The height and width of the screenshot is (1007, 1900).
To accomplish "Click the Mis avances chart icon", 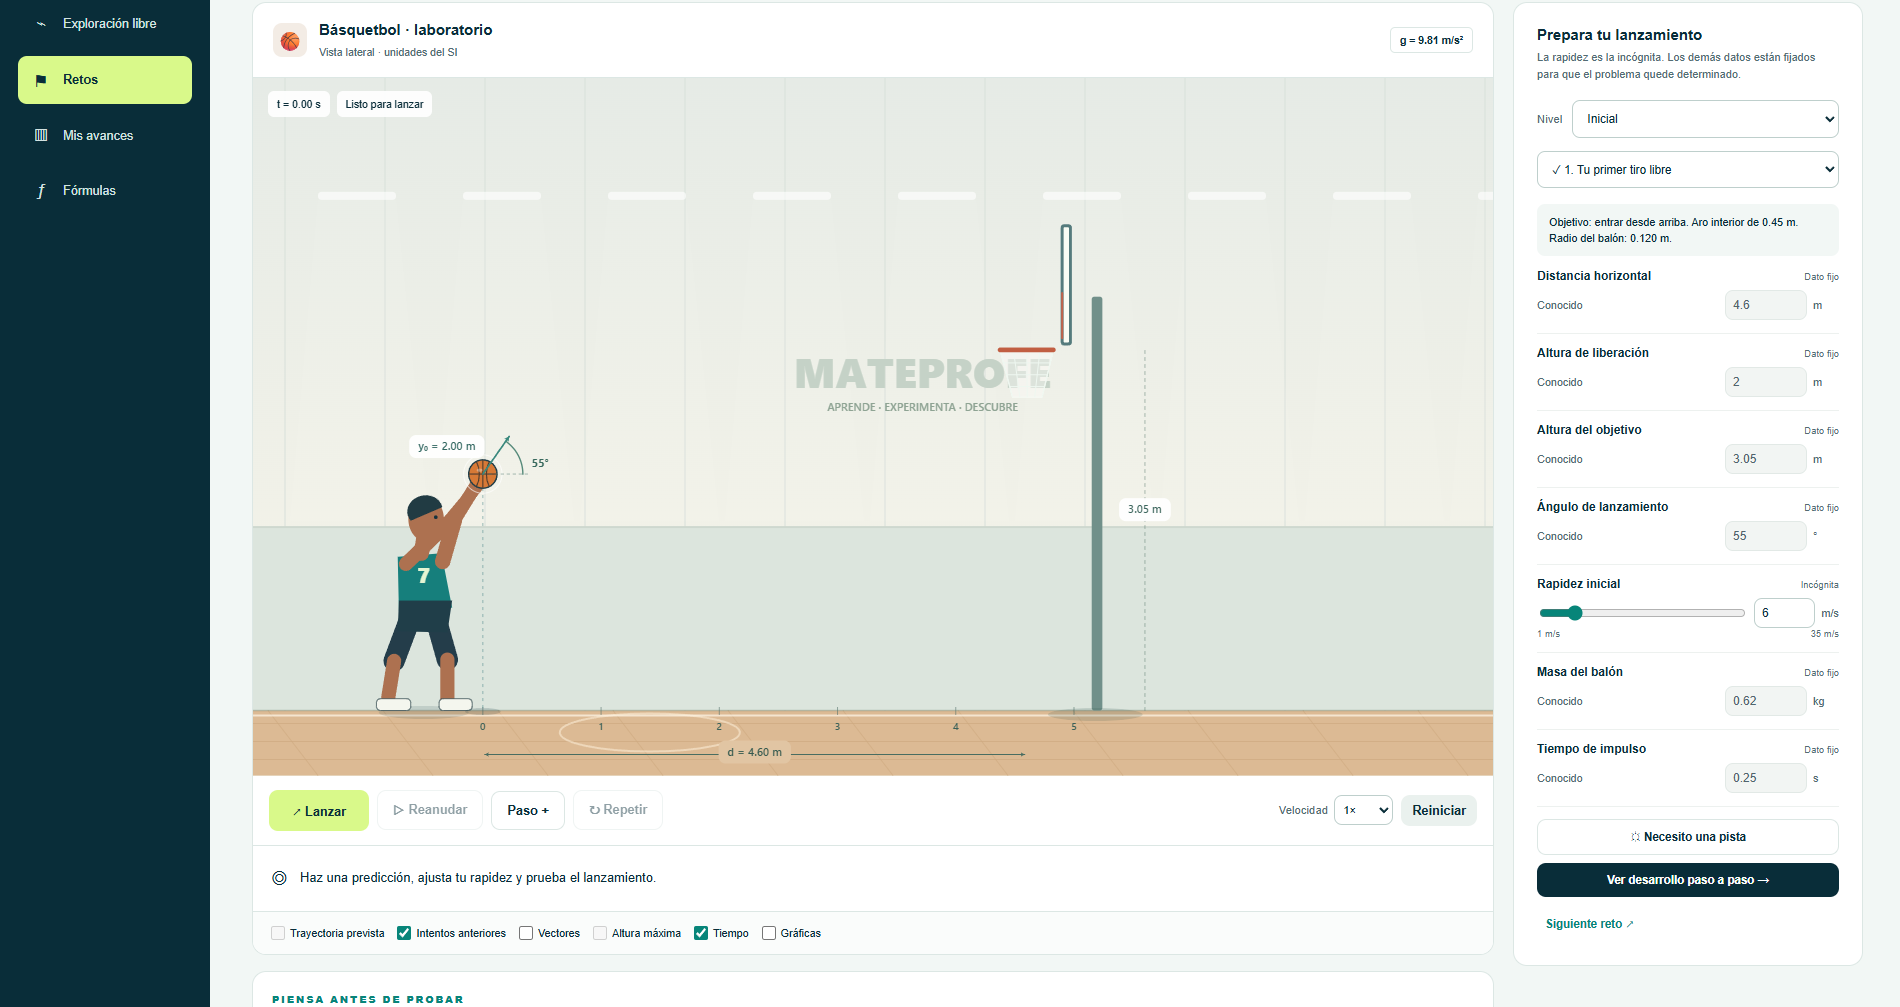I will (41, 135).
